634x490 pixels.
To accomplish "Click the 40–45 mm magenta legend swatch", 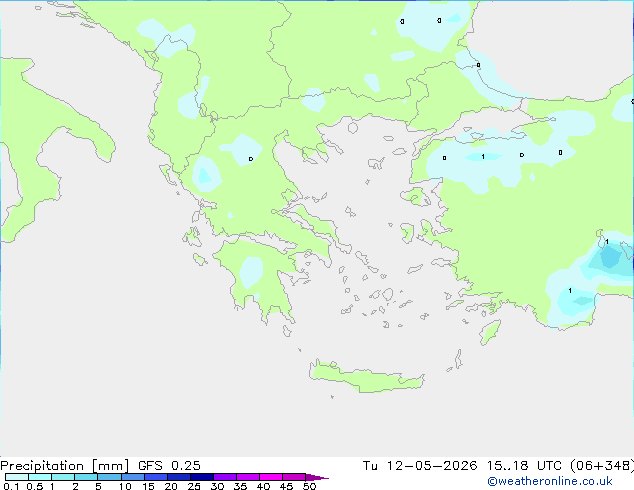I will [271, 477].
